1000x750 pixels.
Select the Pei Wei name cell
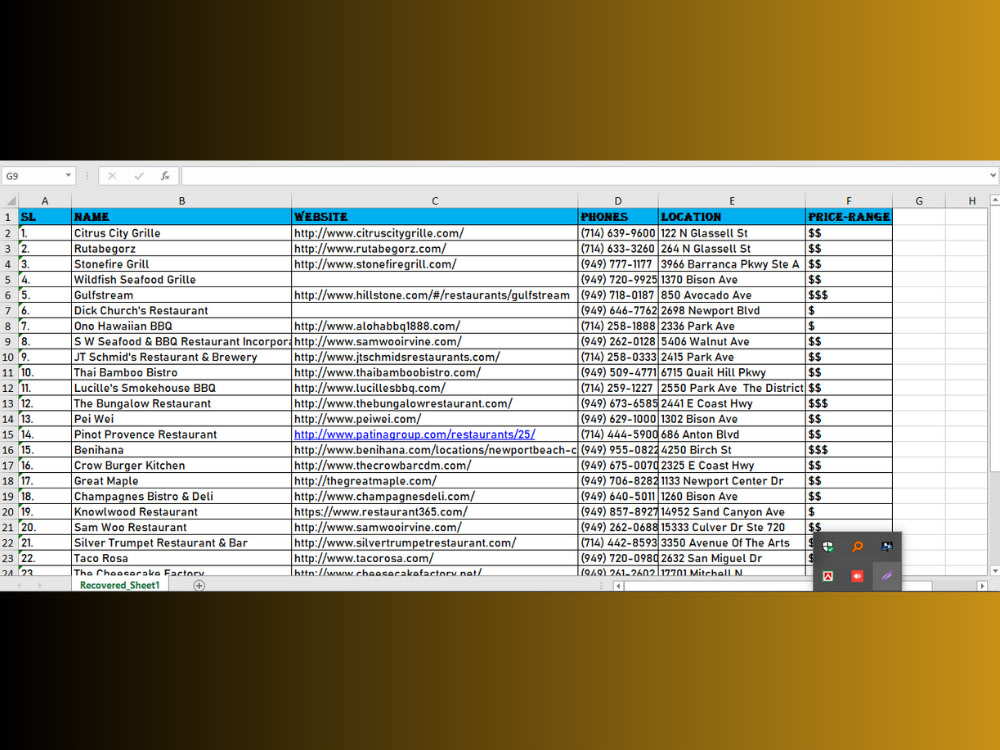pyautogui.click(x=181, y=419)
